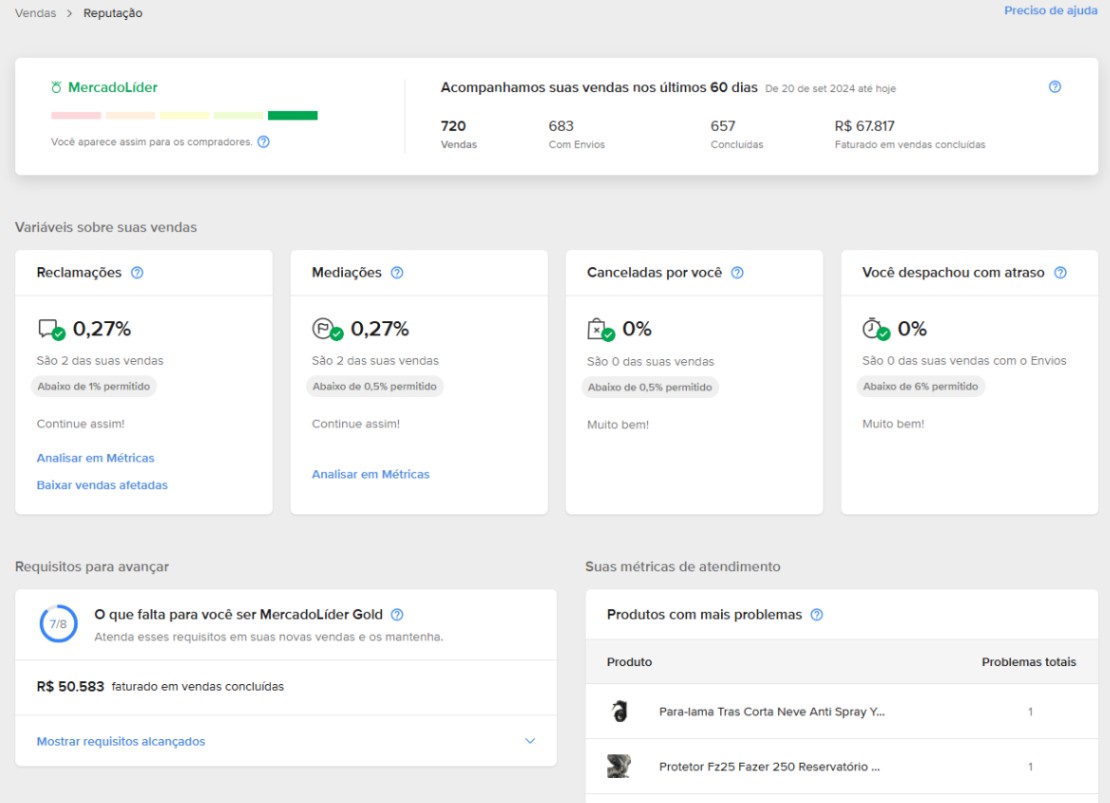This screenshot has height=803, width=1110.
Task: Click 'Abaixo de 0,5% permitido' badge under Mediações
Action: (x=374, y=387)
